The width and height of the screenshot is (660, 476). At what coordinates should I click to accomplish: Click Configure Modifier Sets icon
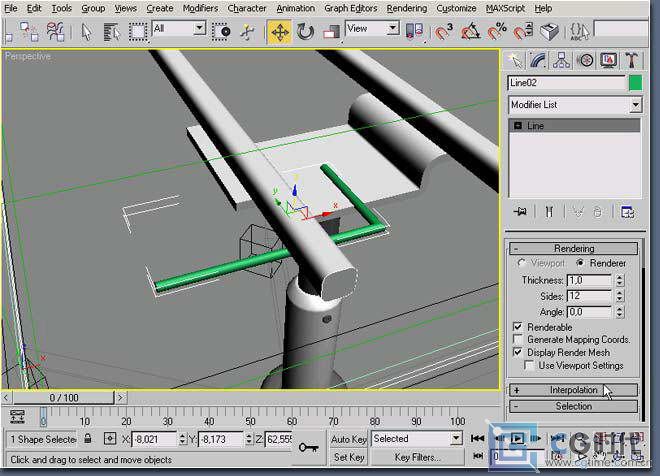coord(628,212)
